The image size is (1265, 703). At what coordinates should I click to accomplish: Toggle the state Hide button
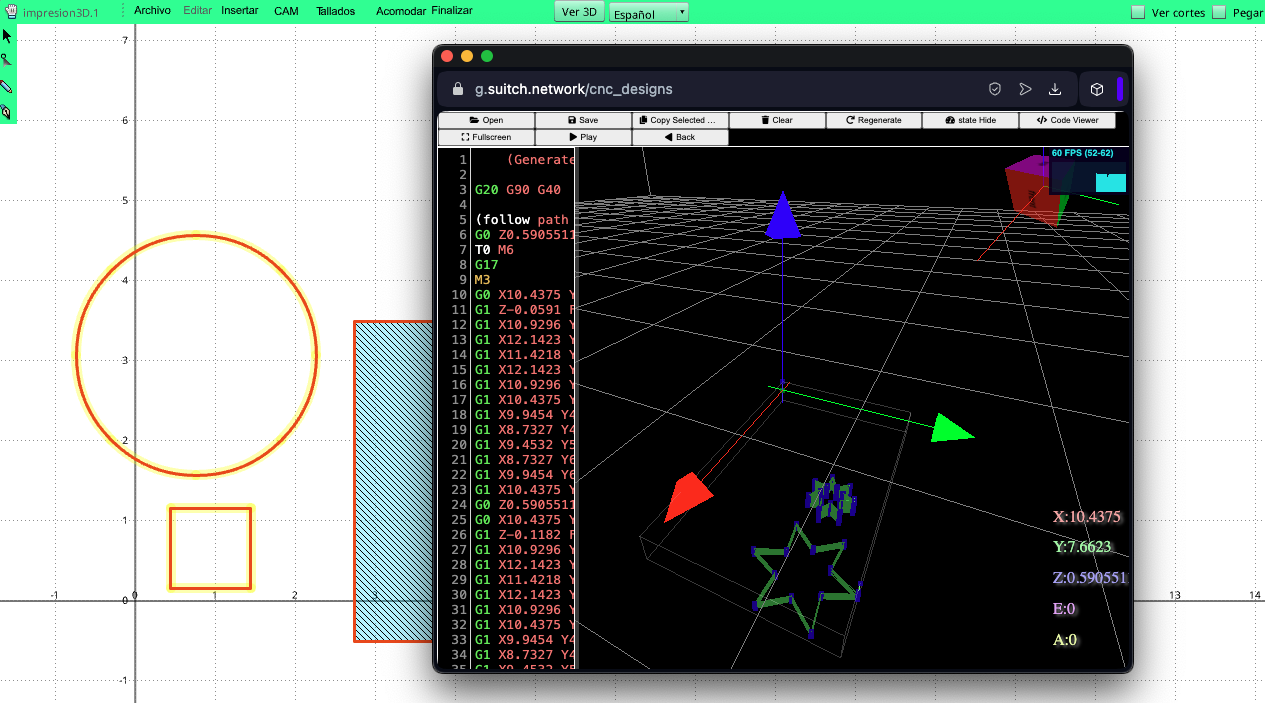coord(970,120)
